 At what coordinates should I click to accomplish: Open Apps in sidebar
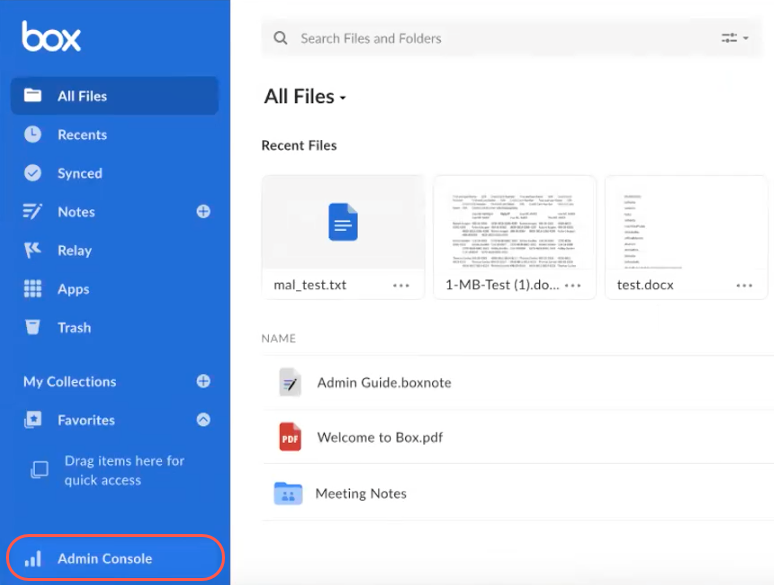tap(74, 289)
